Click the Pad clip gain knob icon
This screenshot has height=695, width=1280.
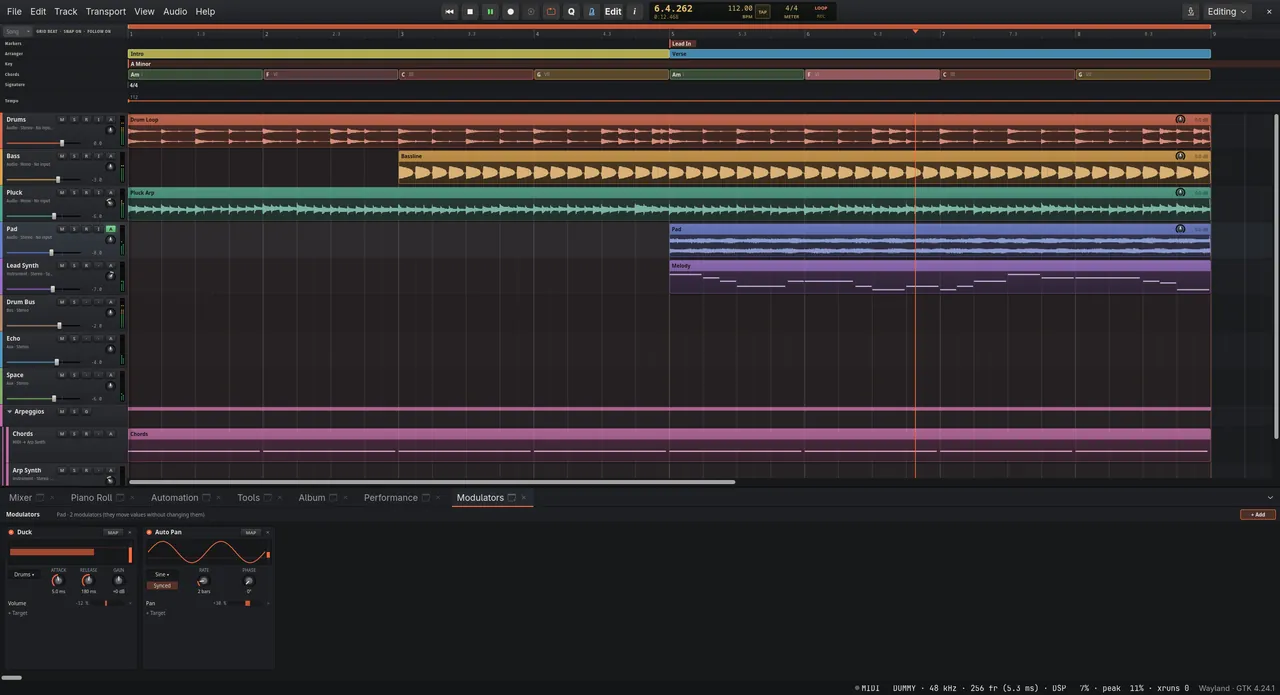(1180, 229)
